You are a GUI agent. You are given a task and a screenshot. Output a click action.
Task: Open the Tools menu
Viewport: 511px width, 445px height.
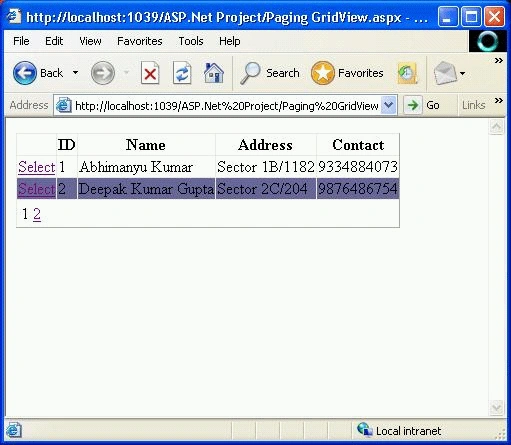click(191, 41)
